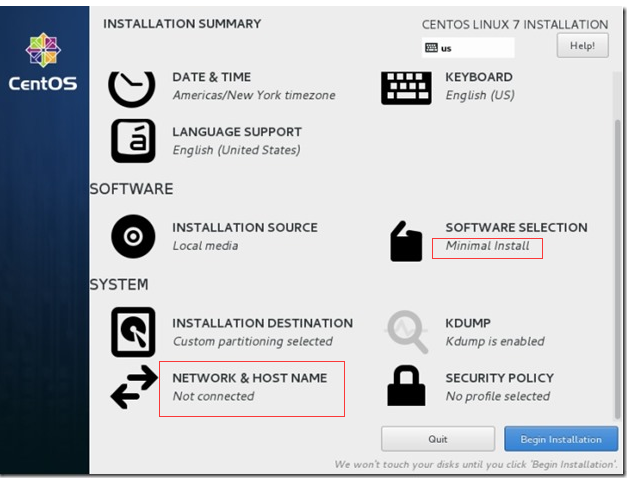
Task: Click the English (US) keyboard text
Action: pyautogui.click(x=480, y=95)
